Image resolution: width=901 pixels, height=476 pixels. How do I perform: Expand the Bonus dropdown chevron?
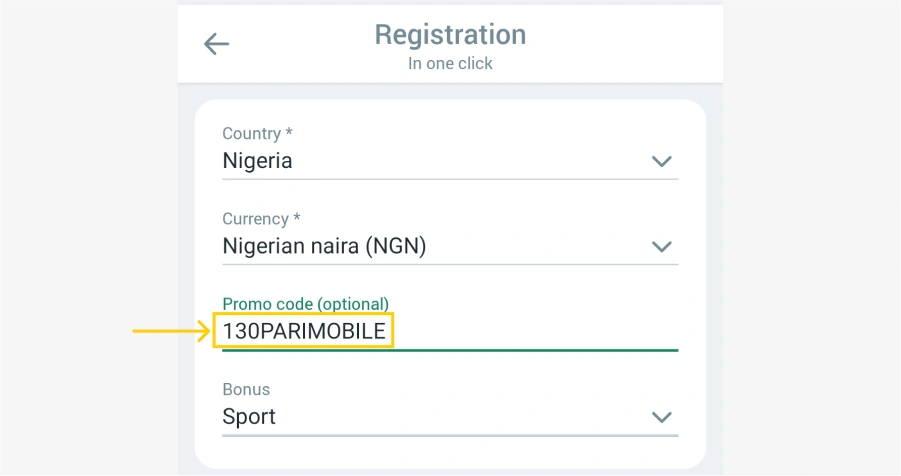tap(661, 417)
